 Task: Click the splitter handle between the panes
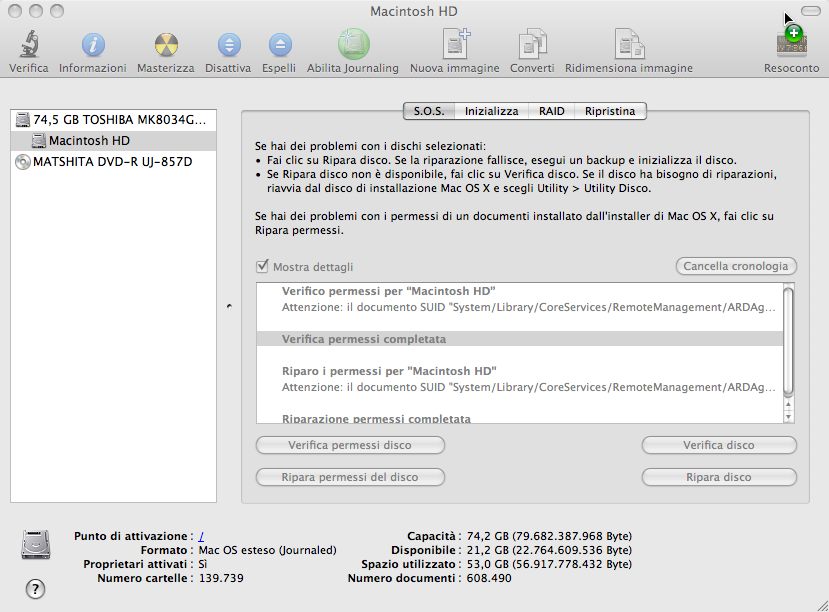[229, 306]
